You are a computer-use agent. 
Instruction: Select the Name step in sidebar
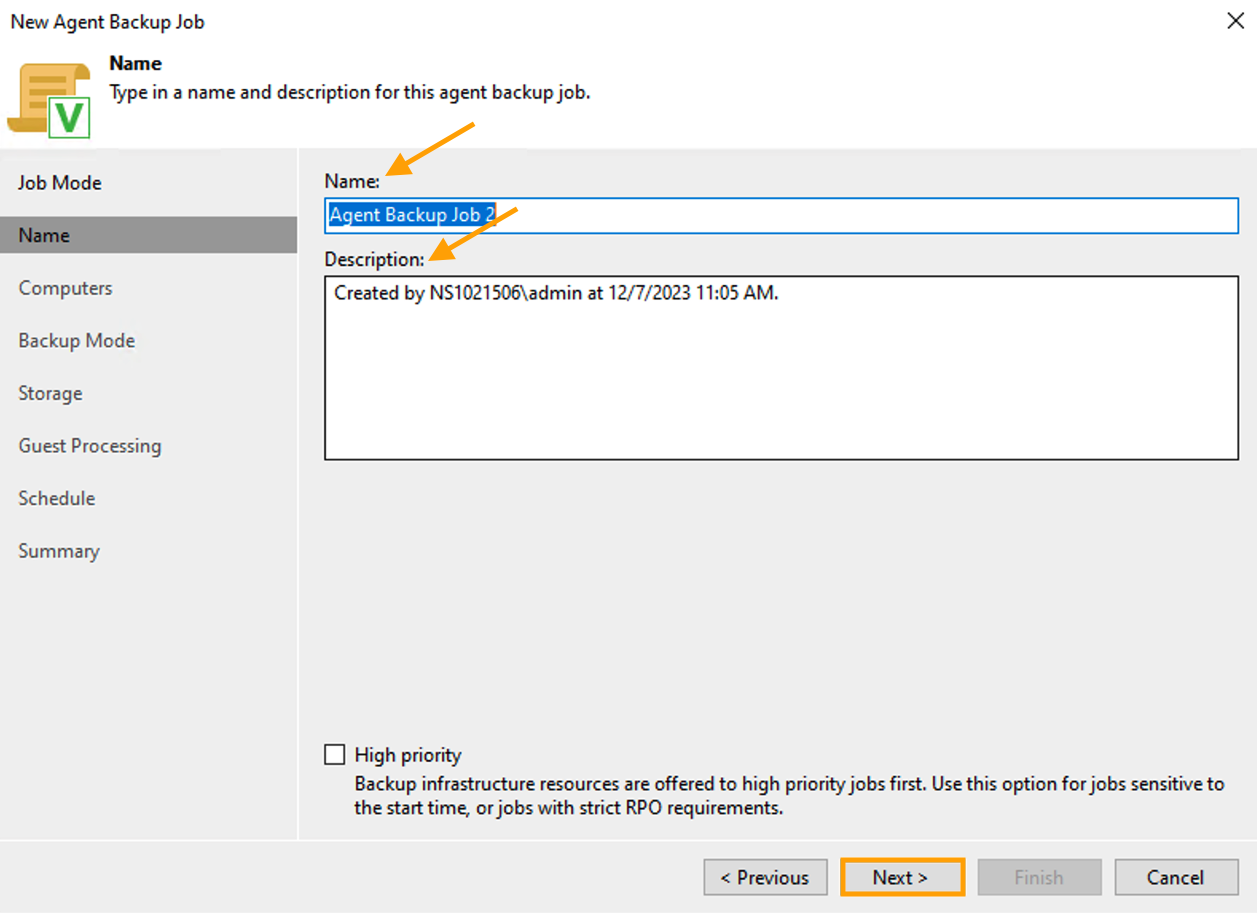coord(44,236)
